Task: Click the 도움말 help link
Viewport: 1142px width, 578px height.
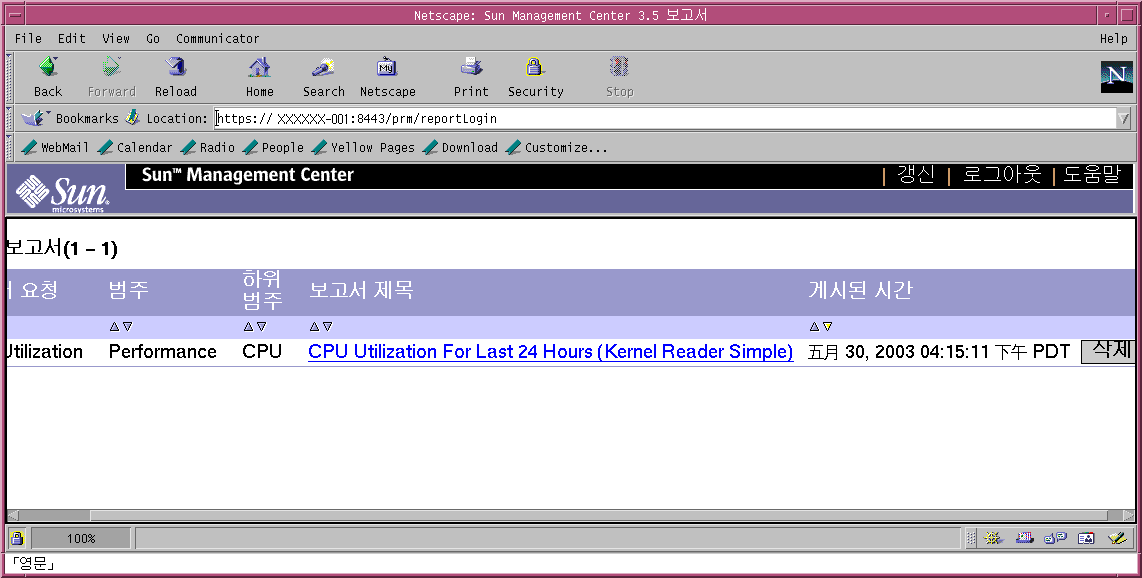Action: [x=1091, y=175]
